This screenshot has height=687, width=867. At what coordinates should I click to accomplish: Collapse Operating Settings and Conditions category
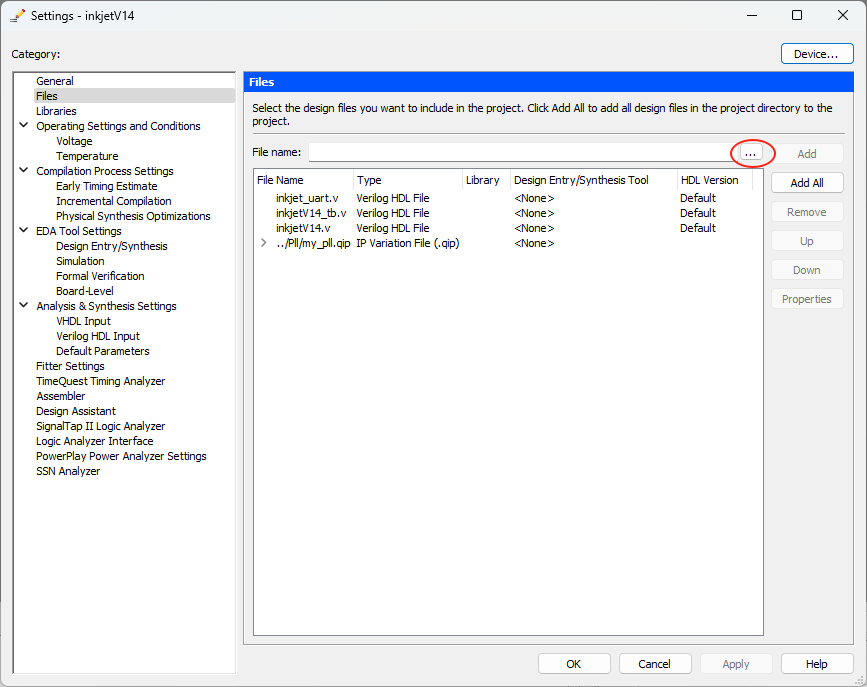[x=24, y=126]
